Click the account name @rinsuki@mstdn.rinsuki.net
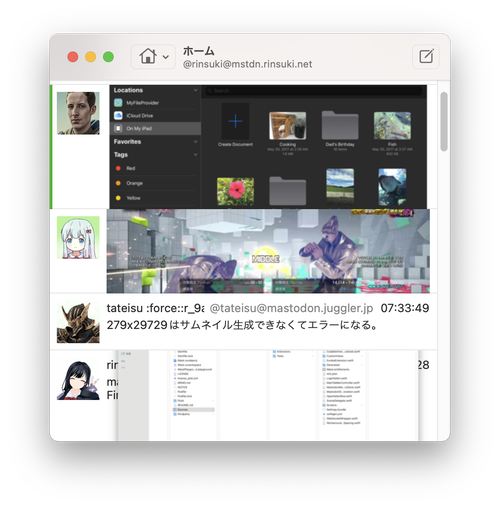The image size is (500, 507). pos(247,64)
